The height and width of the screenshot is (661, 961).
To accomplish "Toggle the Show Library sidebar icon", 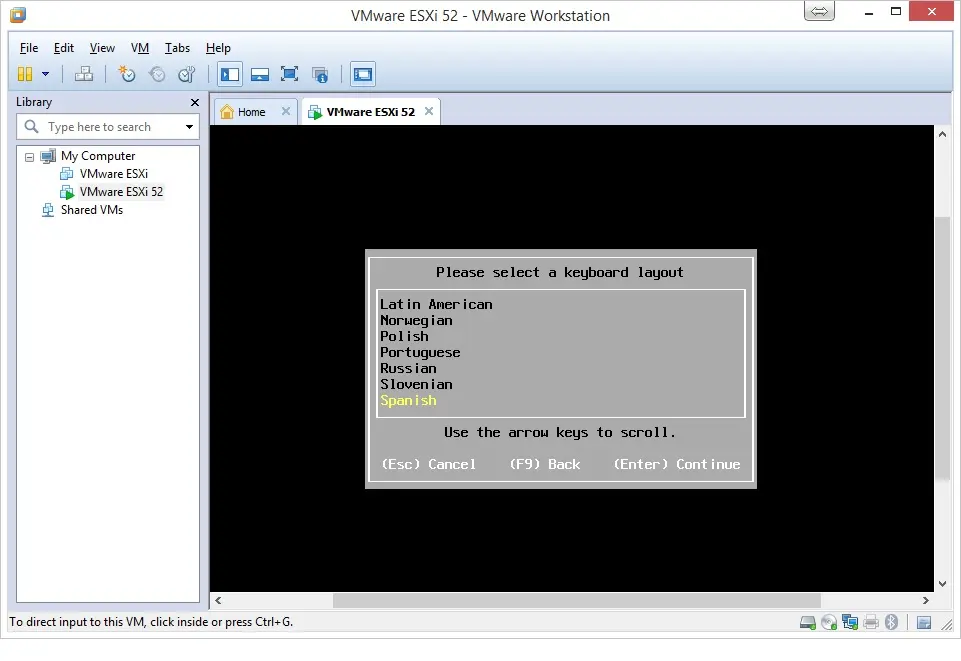I will tap(230, 74).
